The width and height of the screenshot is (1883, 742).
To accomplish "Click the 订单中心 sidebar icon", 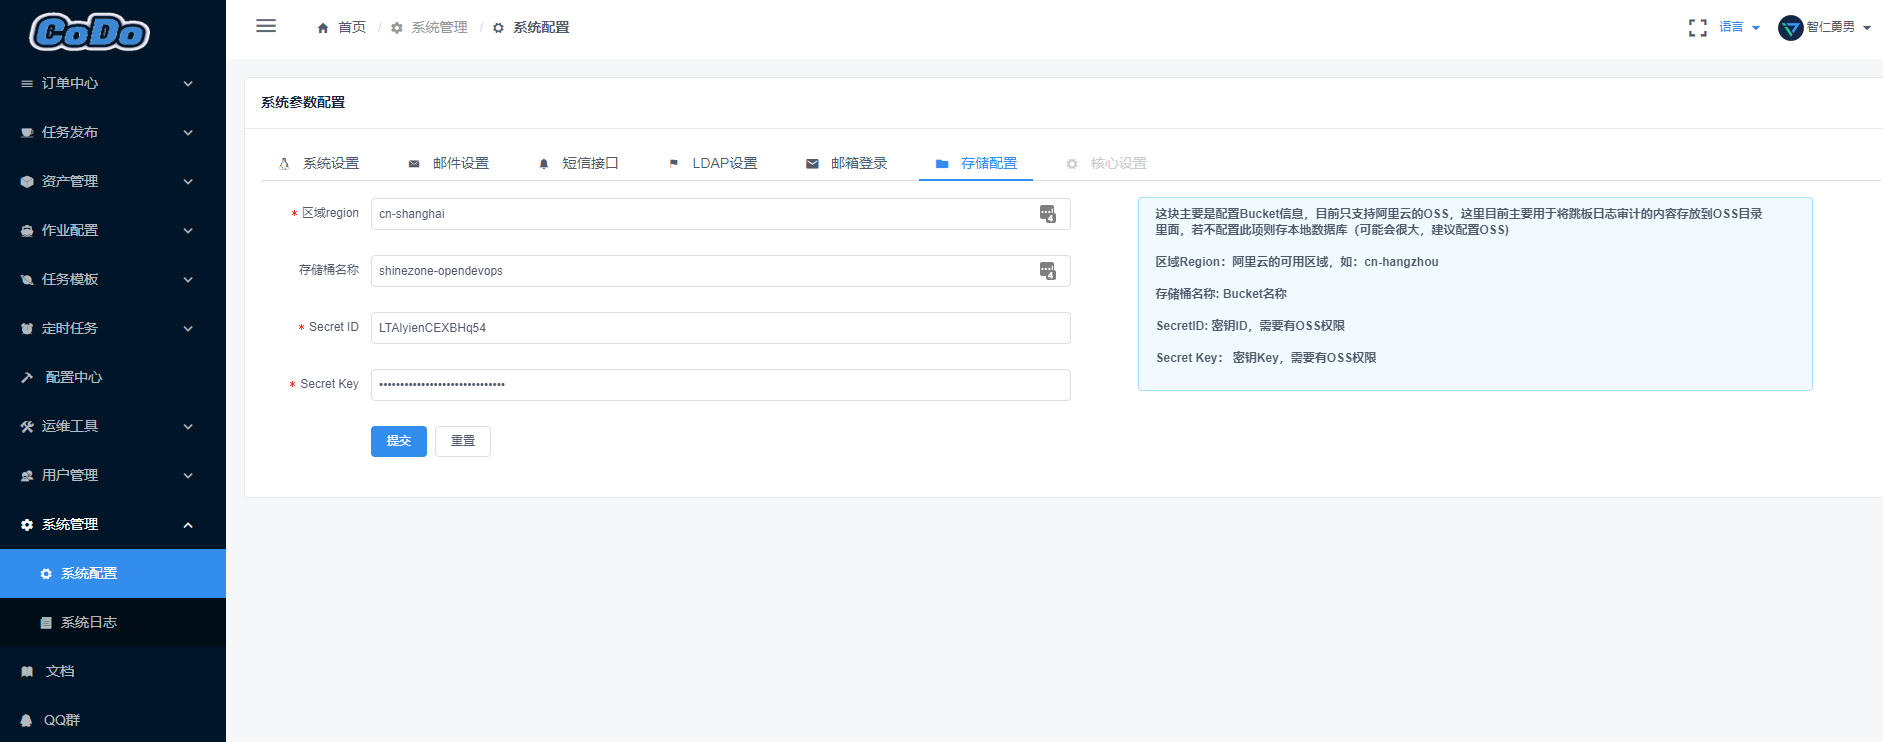I will click(27, 84).
